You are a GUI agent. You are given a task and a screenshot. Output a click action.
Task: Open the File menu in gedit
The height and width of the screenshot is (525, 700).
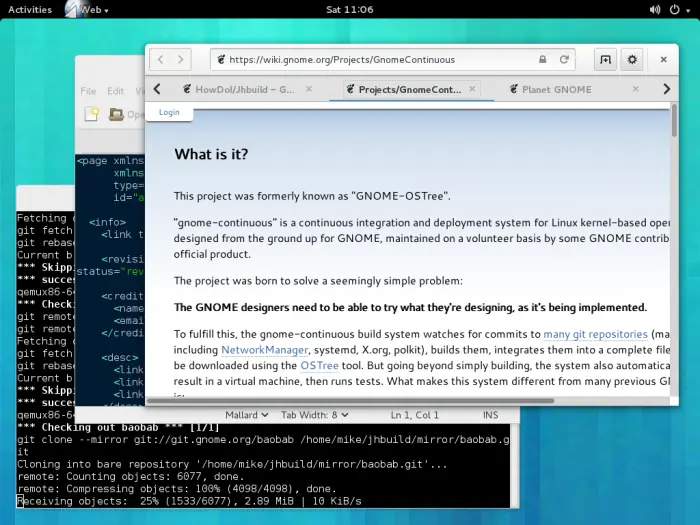click(x=88, y=91)
